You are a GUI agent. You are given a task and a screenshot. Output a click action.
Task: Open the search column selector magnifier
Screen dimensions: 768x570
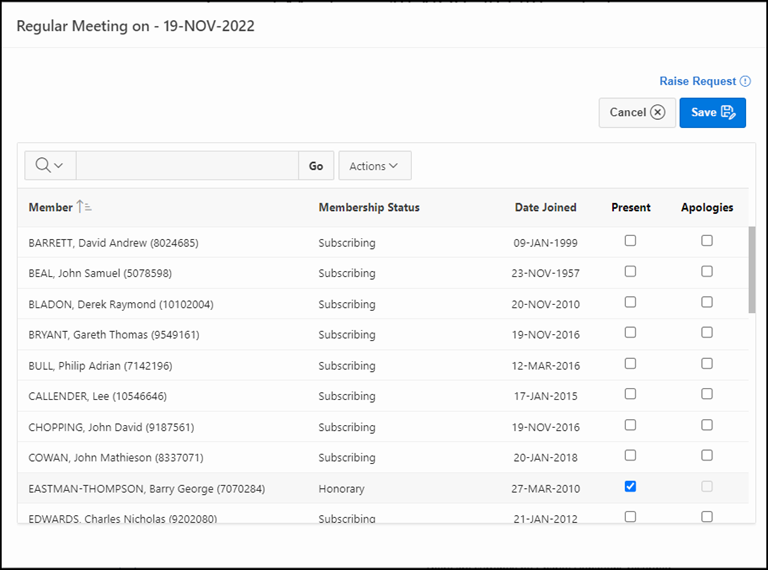pos(50,166)
